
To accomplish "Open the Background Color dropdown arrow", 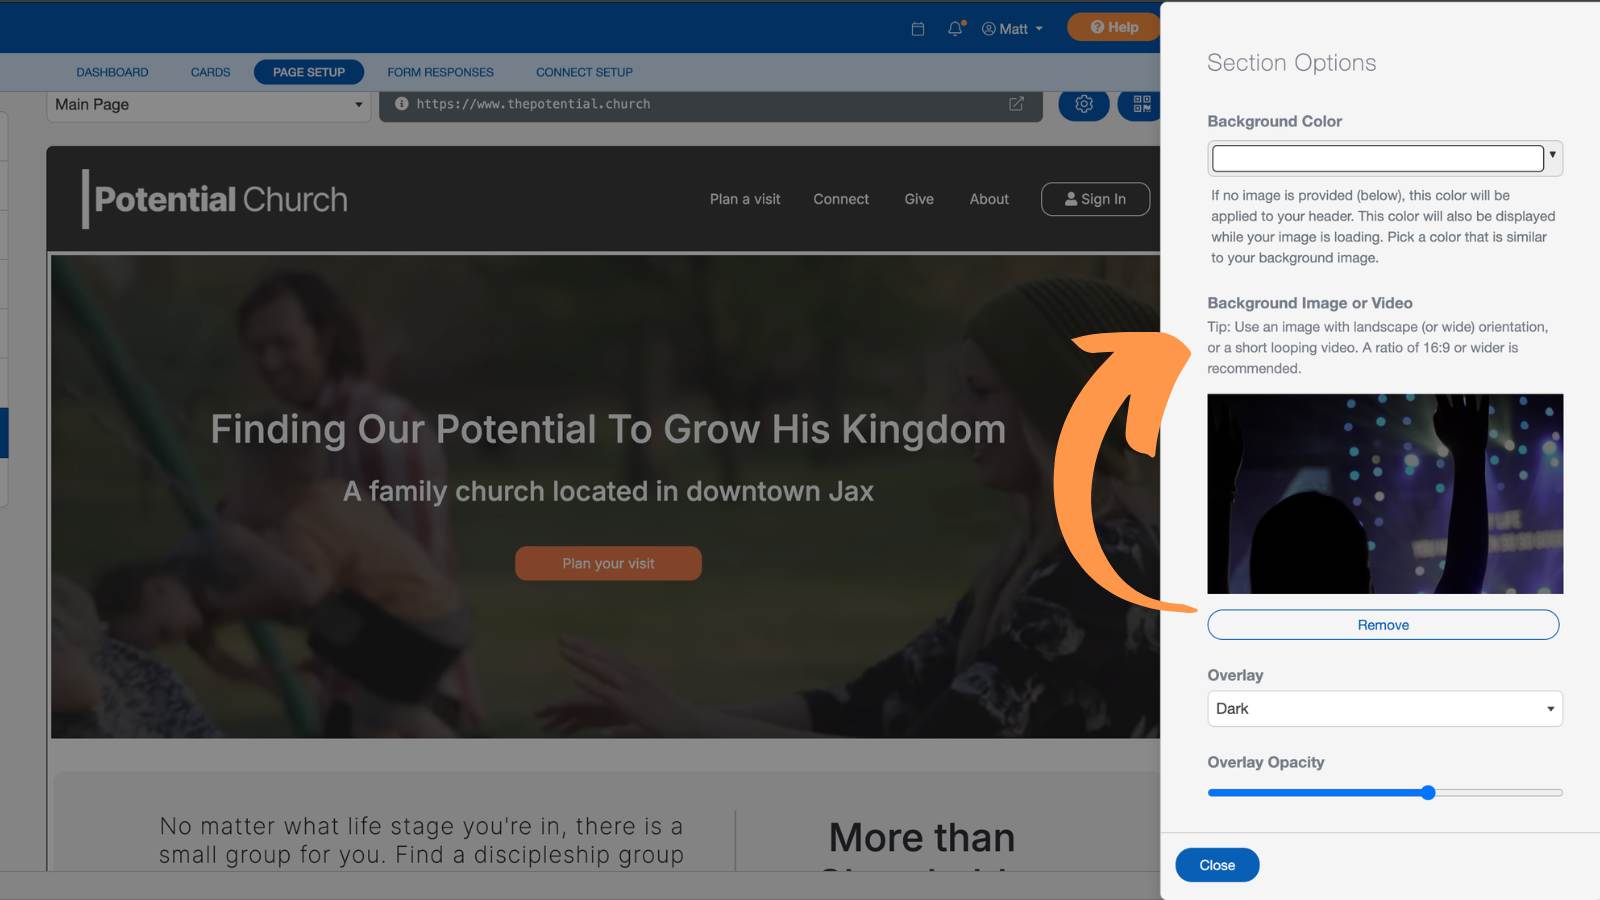I will [x=1553, y=154].
